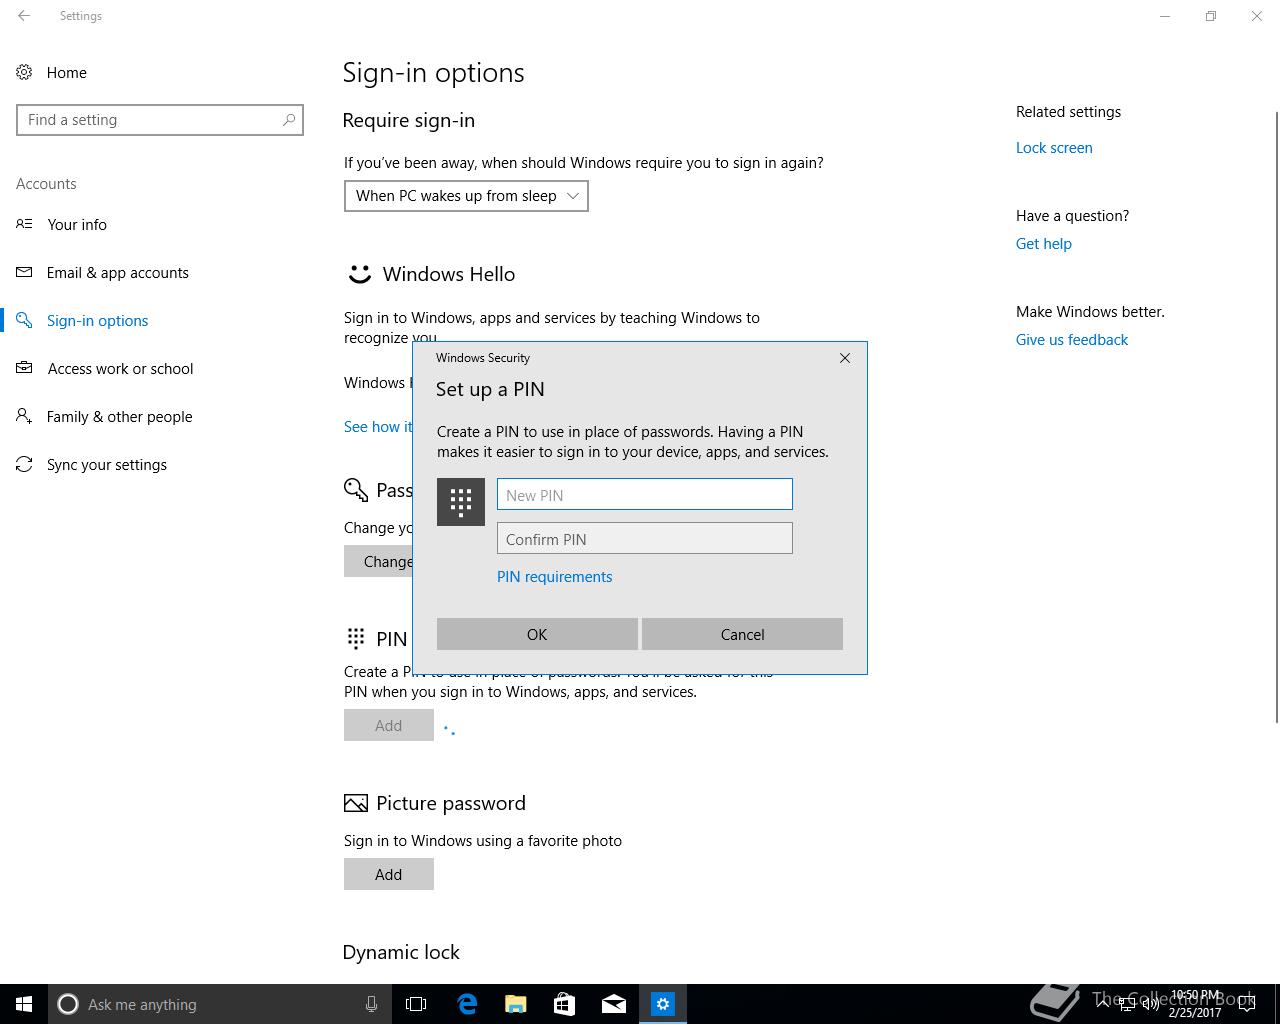Viewport: 1280px width, 1024px height.
Task: Click the back arrow in Settings
Action: click(x=24, y=16)
